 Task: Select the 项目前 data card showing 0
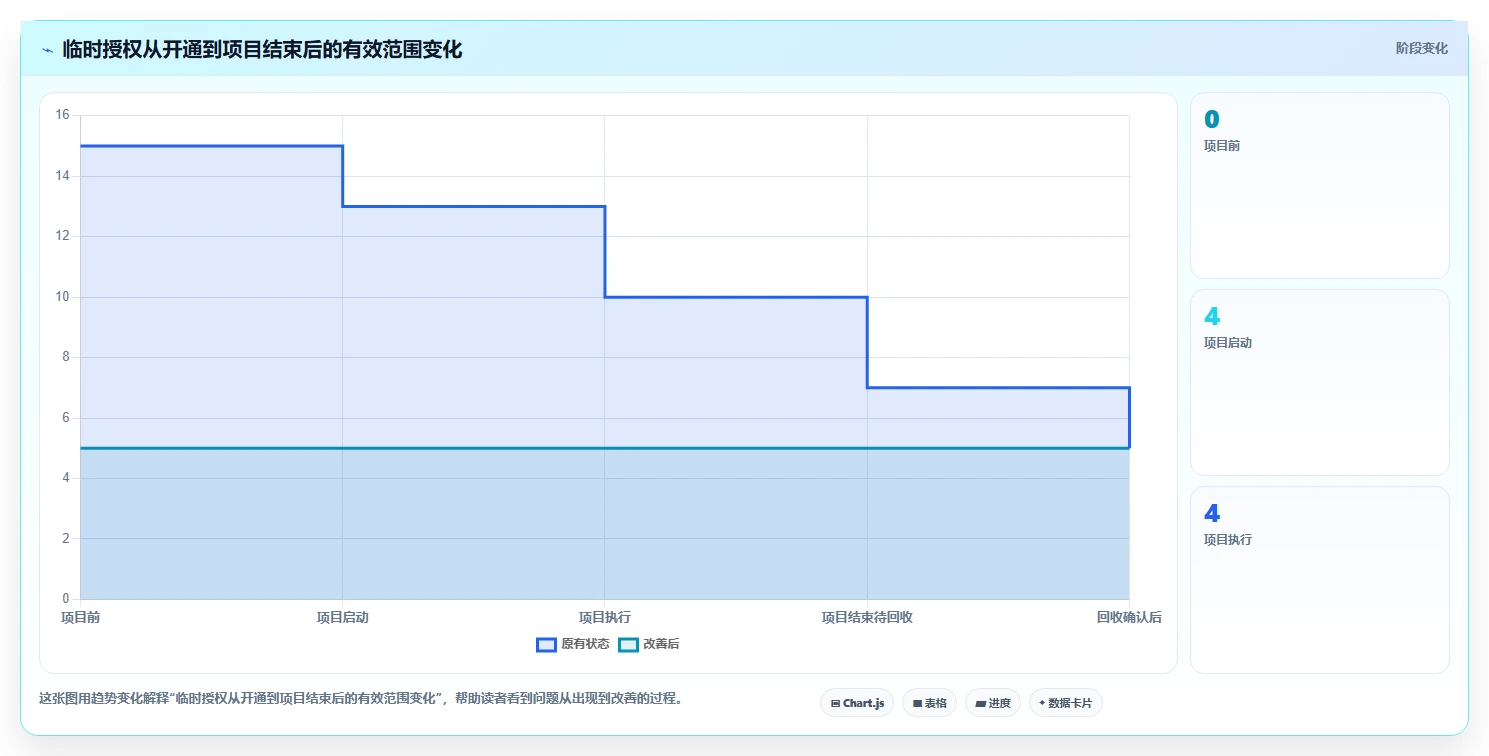pyautogui.click(x=1319, y=185)
